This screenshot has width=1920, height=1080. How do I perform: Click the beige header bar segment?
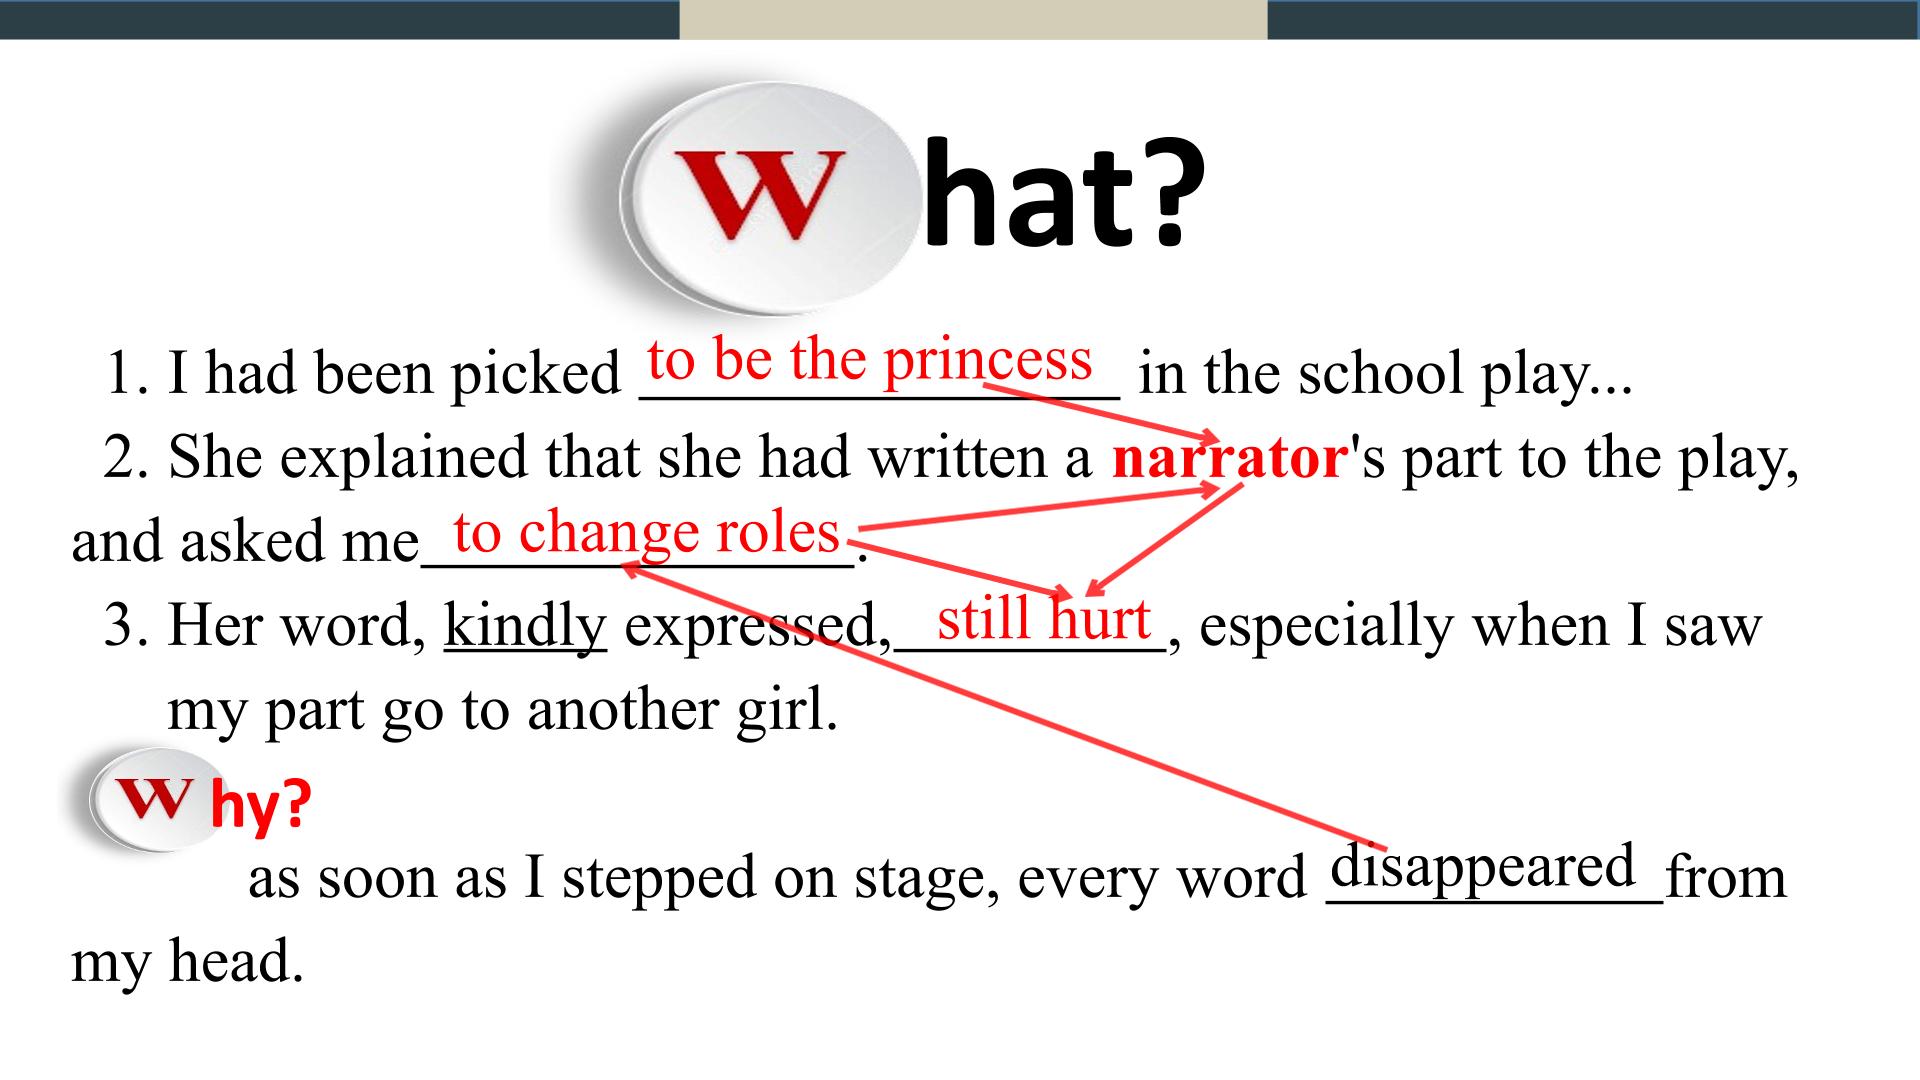point(973,19)
